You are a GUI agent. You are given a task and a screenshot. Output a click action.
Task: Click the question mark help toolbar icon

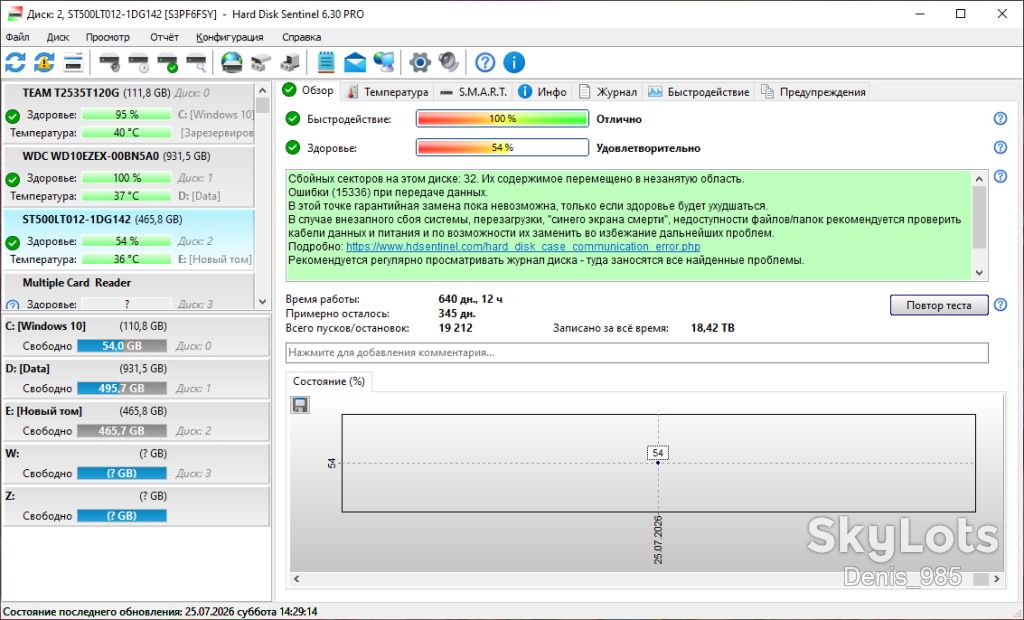tap(485, 63)
